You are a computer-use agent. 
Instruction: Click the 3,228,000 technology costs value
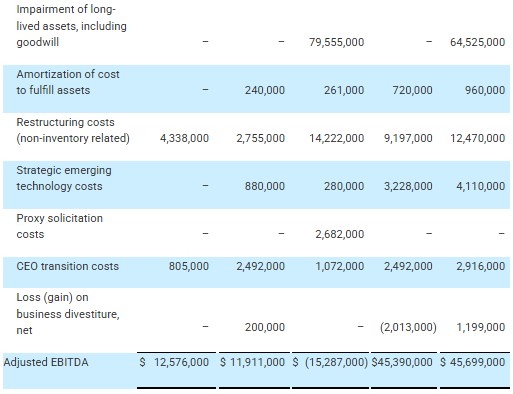pyautogui.click(x=408, y=186)
